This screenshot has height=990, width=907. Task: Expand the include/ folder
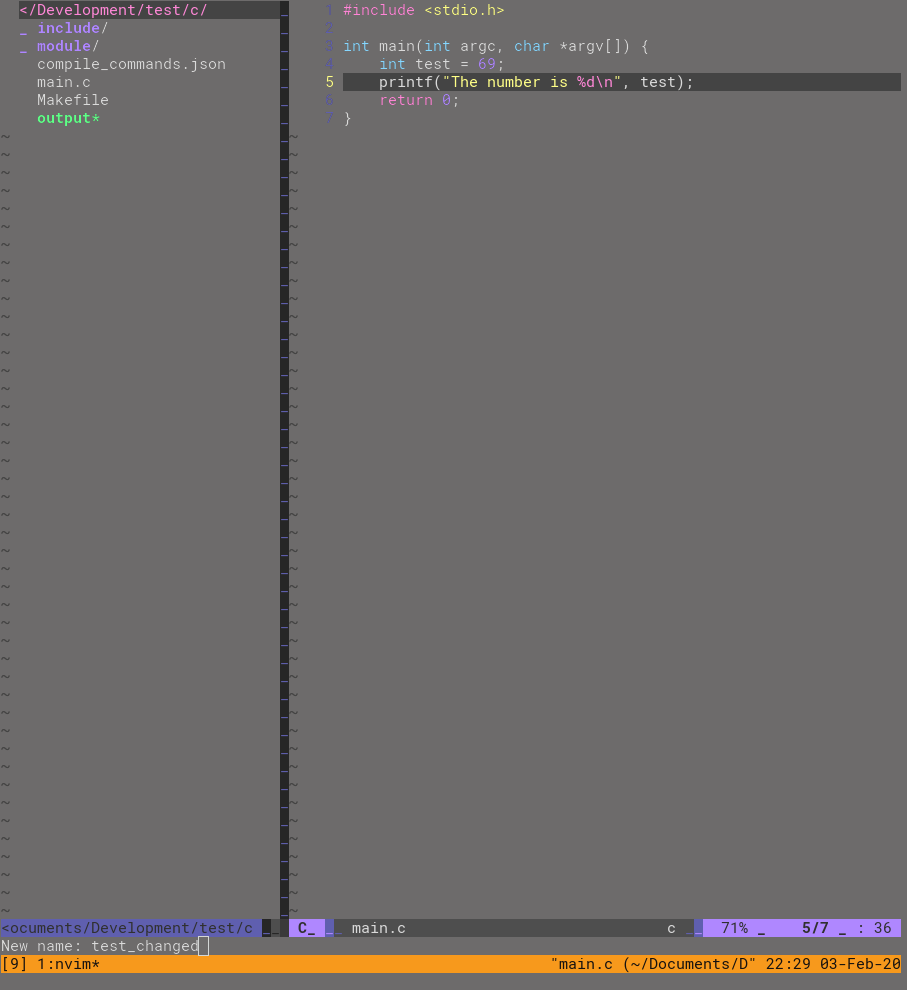(x=72, y=28)
